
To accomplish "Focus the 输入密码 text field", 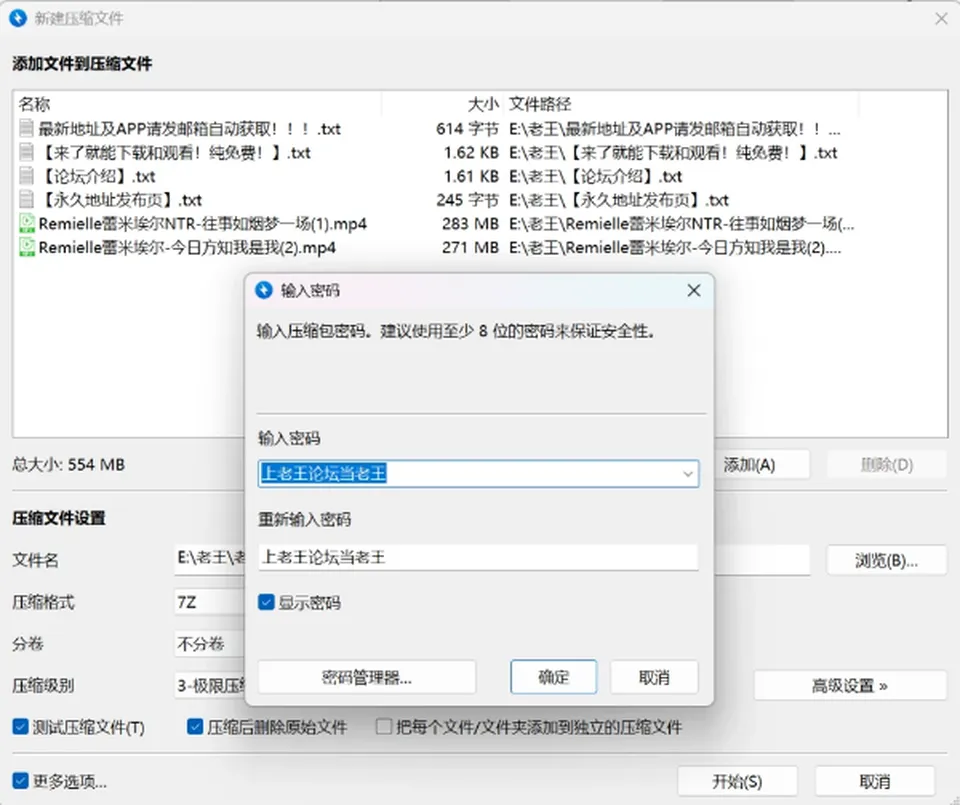I will tap(478, 474).
